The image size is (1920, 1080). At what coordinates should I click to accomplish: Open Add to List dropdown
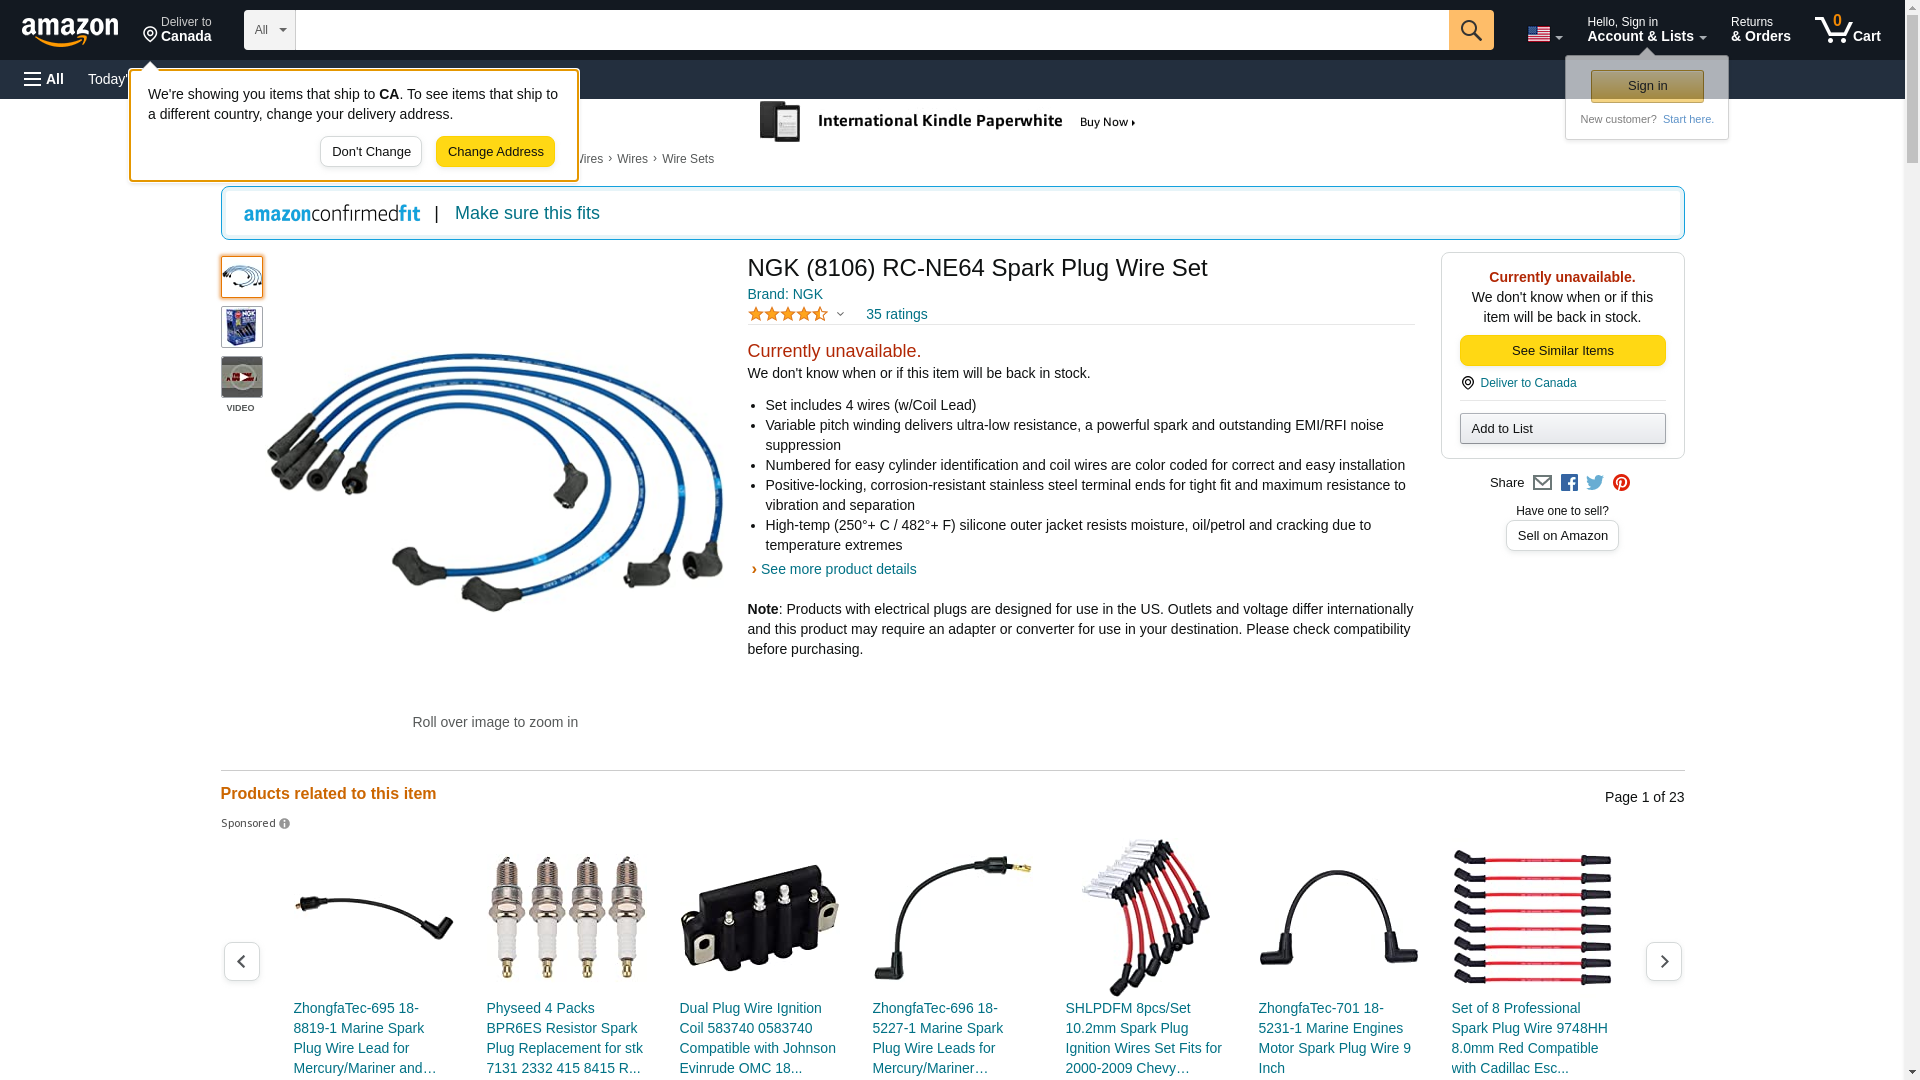[x=1562, y=429]
